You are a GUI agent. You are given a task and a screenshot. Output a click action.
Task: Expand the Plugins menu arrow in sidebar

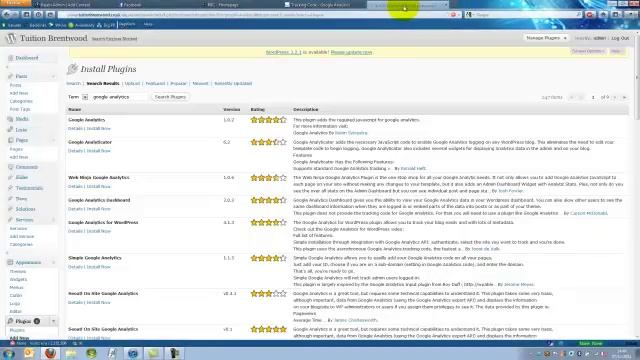(x=53, y=321)
